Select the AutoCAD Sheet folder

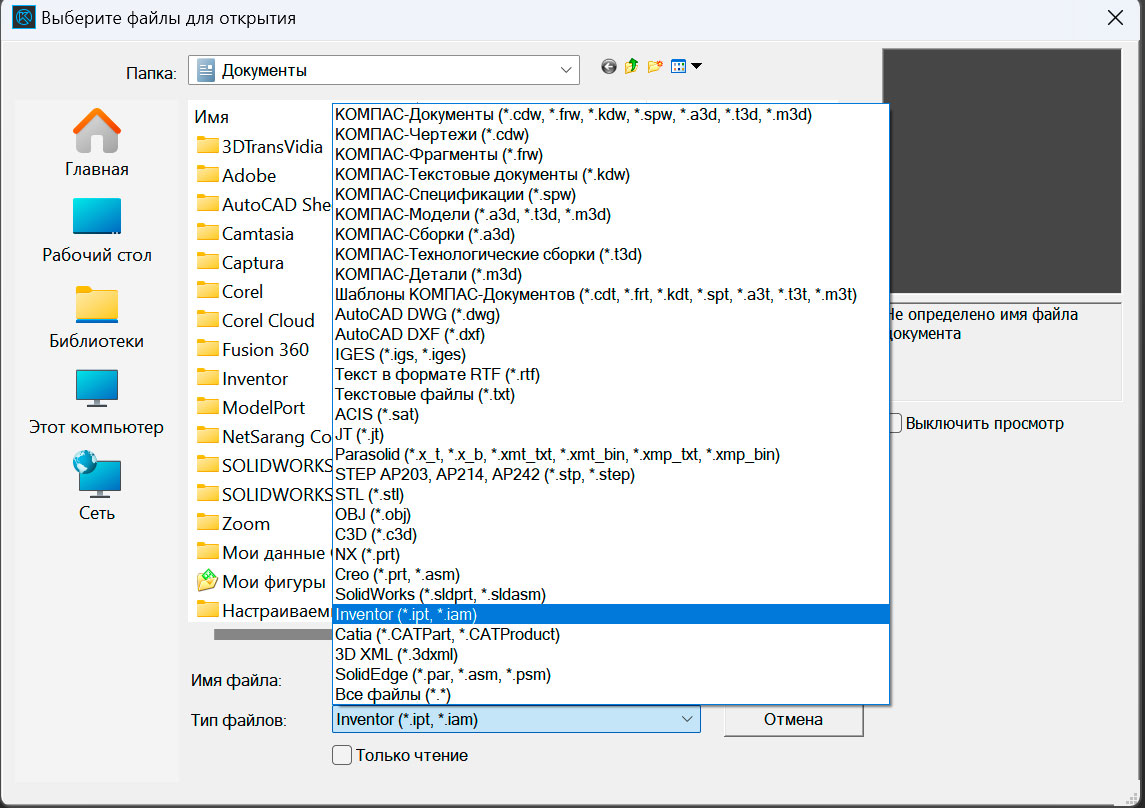(x=264, y=204)
